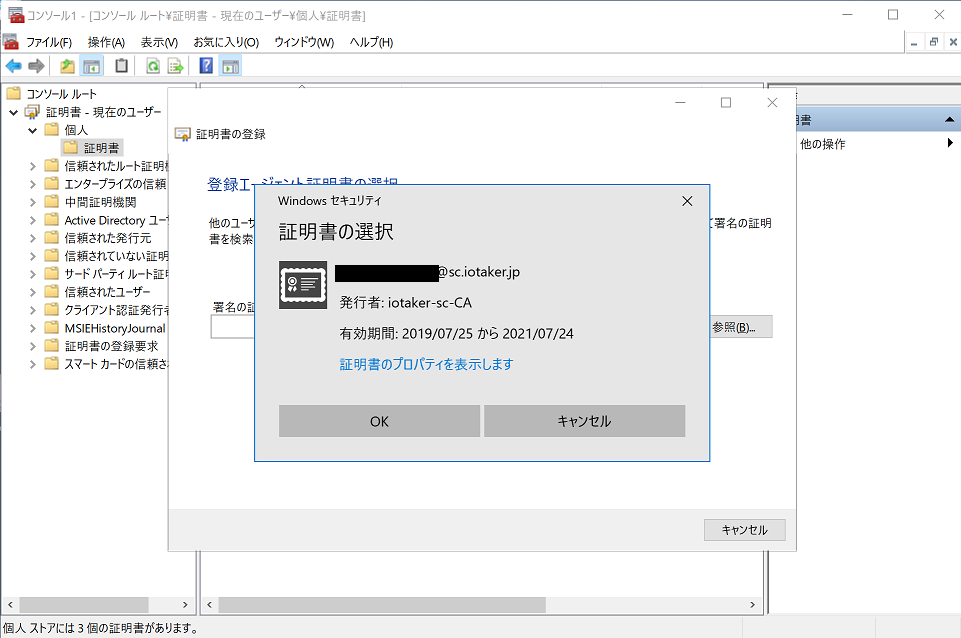Close the Windows セキュリティ dialog with X
This screenshot has height=638, width=961.
point(687,201)
